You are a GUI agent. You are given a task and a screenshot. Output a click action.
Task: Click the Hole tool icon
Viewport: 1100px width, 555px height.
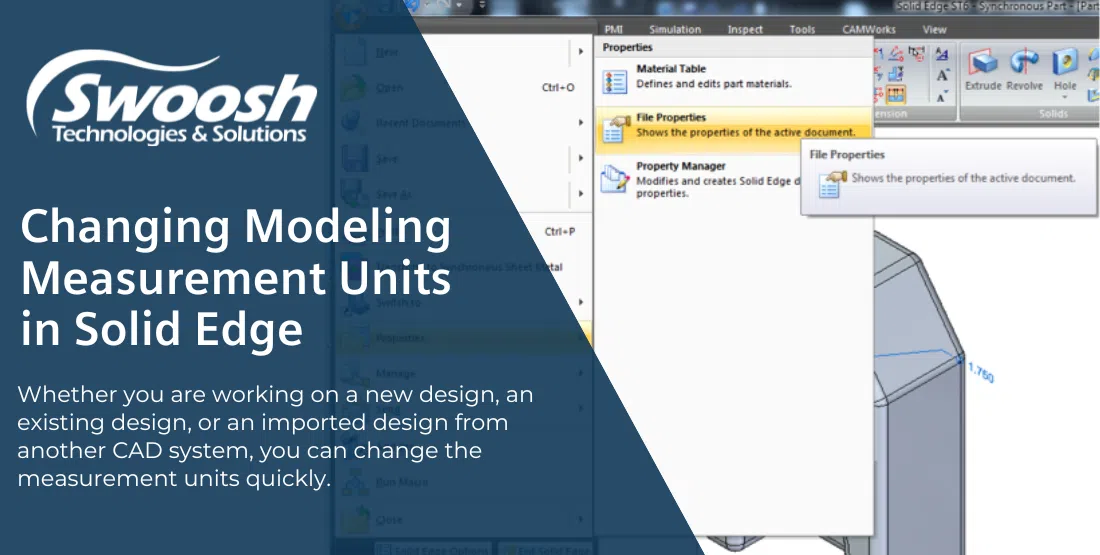point(1065,62)
